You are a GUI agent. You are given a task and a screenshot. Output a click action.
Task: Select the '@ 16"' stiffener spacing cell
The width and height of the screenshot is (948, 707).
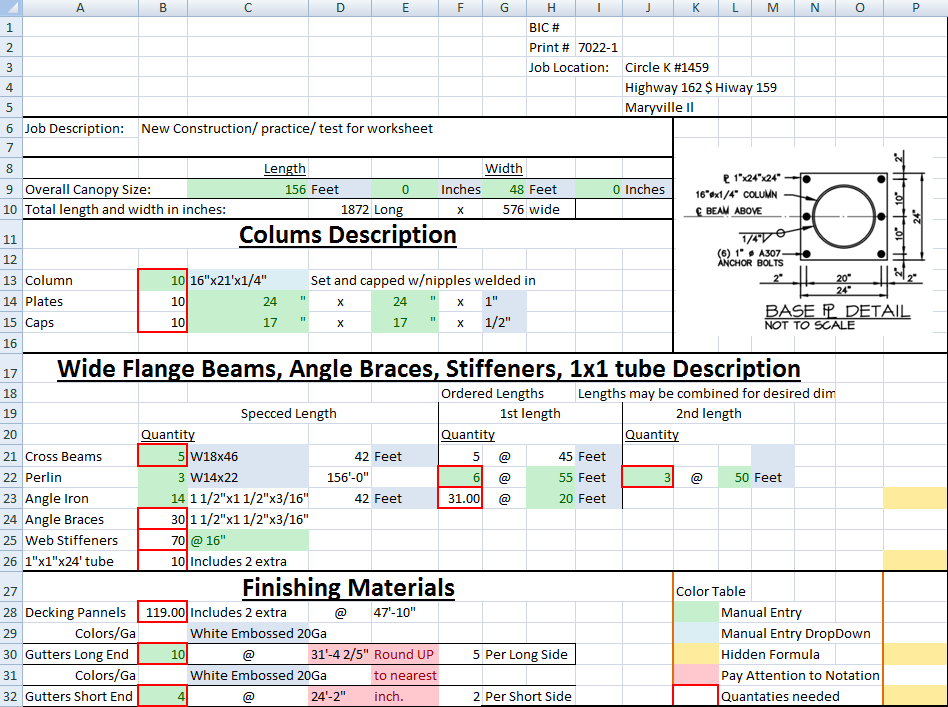click(248, 540)
